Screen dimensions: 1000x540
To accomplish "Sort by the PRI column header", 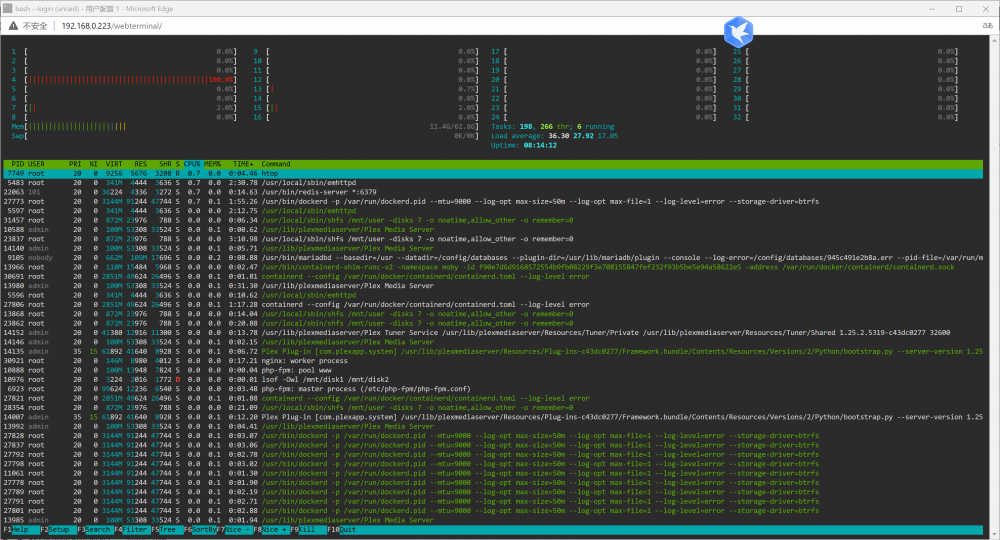I will [75, 164].
